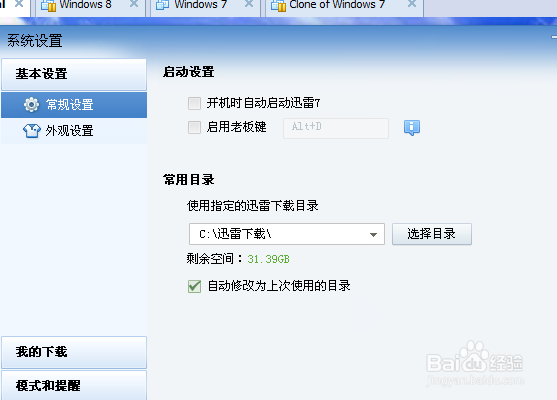Click the 系统设置 window title

click(x=35, y=41)
